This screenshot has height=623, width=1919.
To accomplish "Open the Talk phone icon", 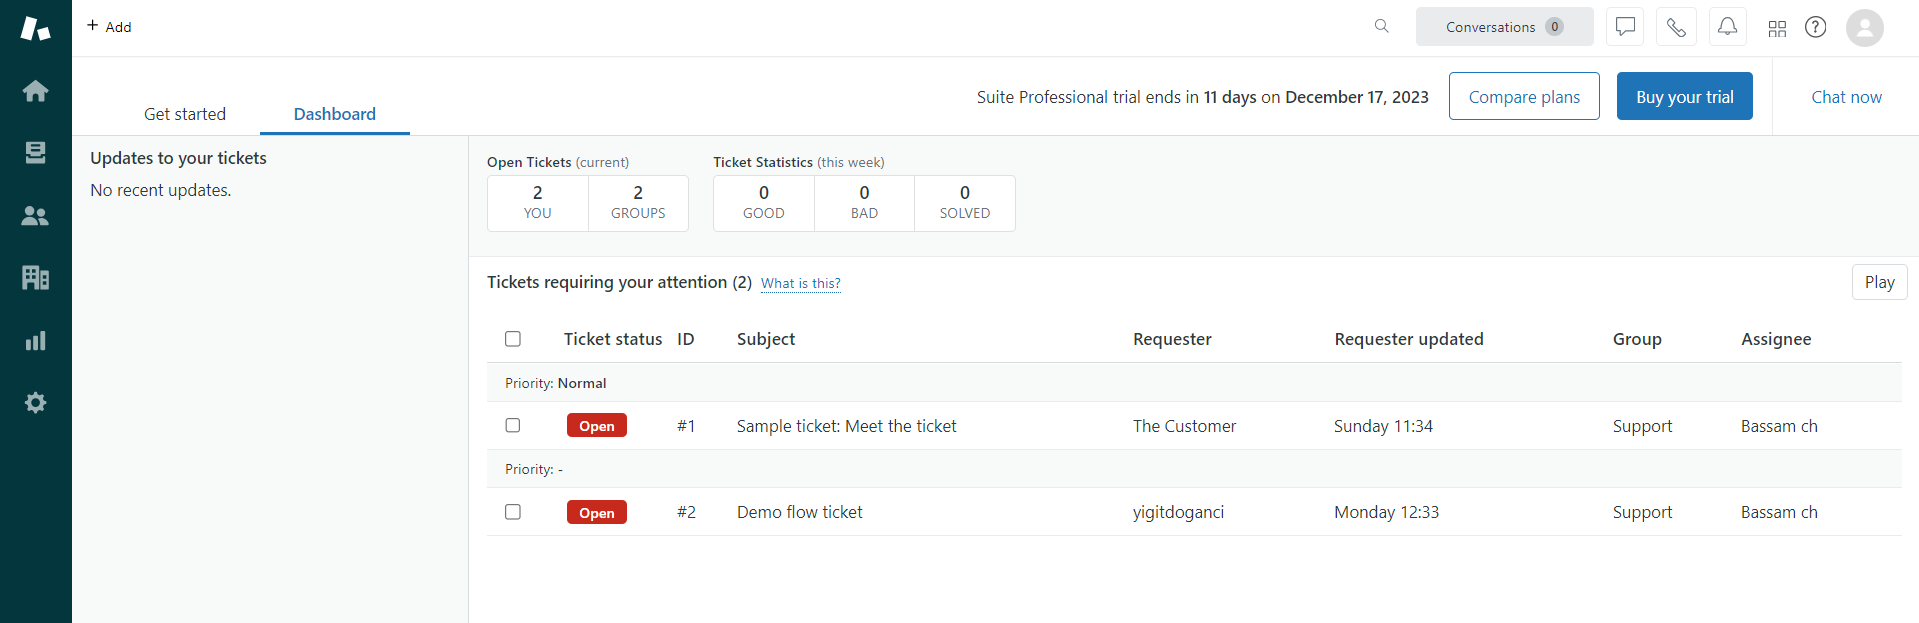I will point(1676,27).
